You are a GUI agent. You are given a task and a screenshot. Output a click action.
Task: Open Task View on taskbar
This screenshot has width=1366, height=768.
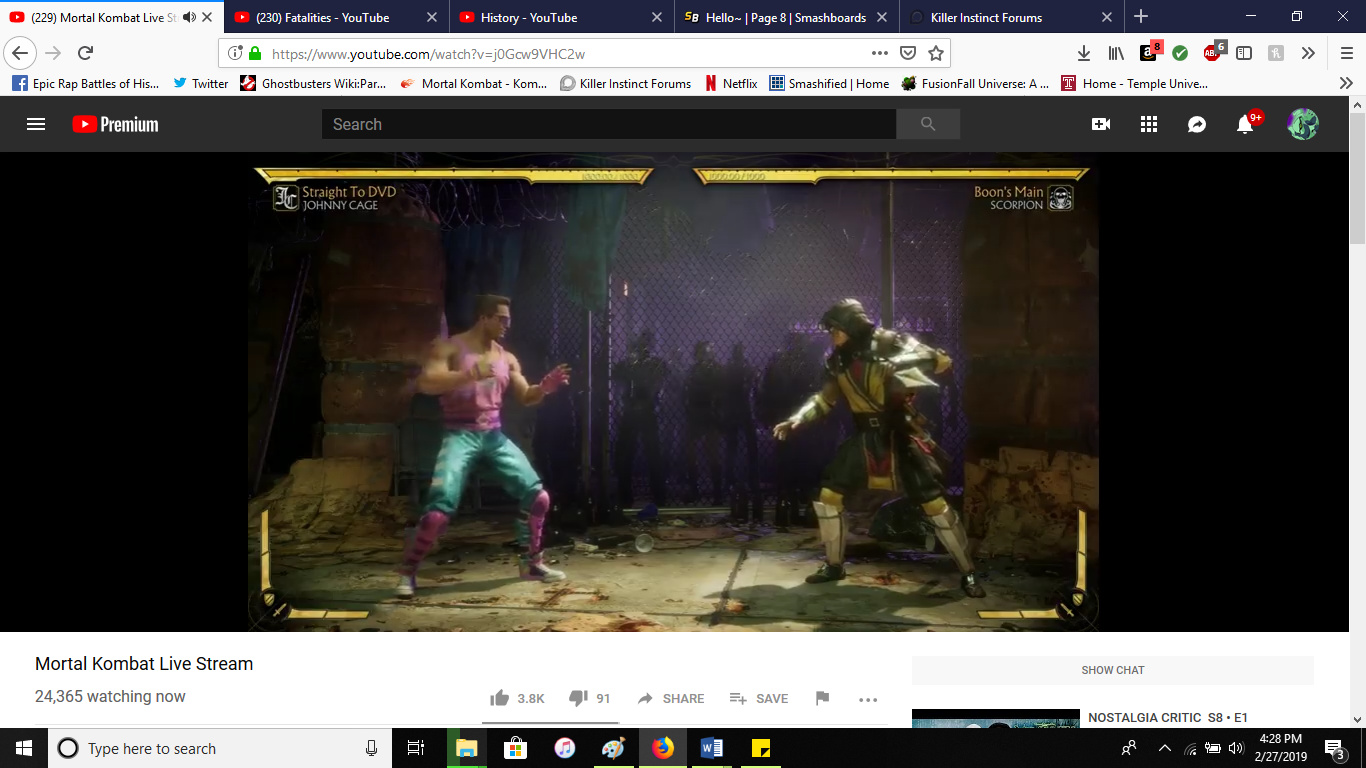[416, 748]
